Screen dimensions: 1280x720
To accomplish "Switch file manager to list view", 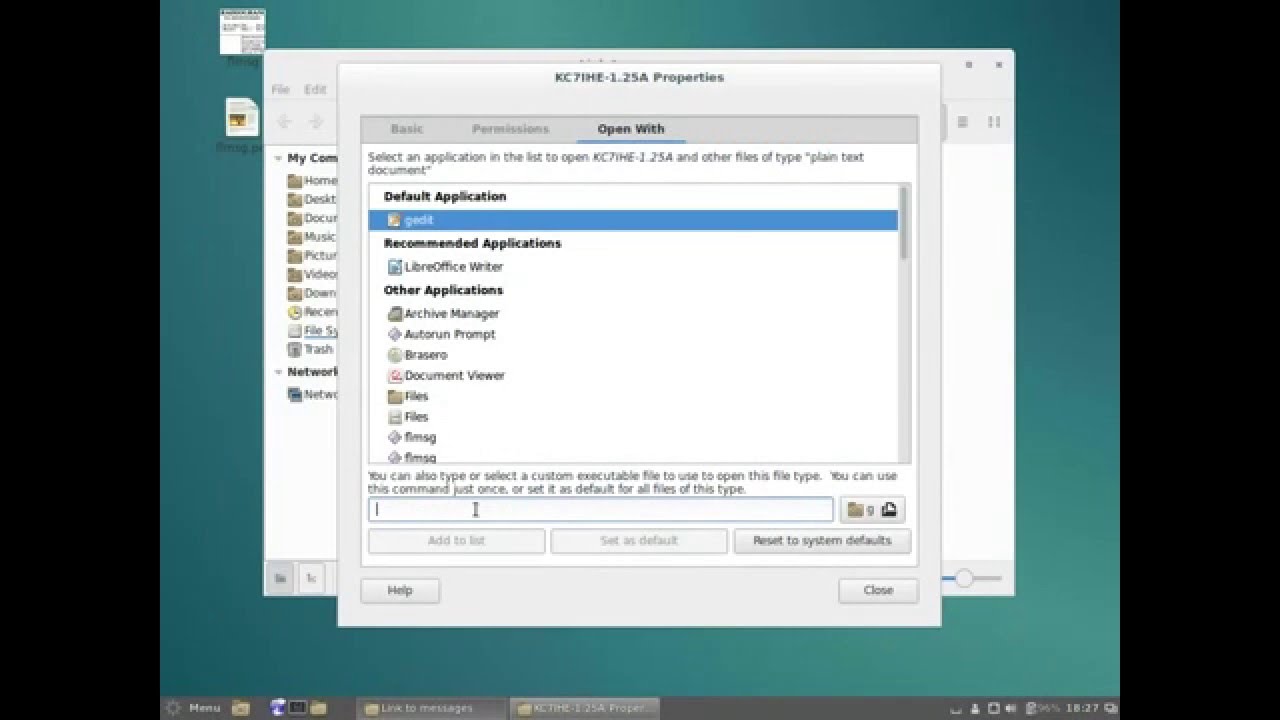I will pyautogui.click(x=962, y=122).
